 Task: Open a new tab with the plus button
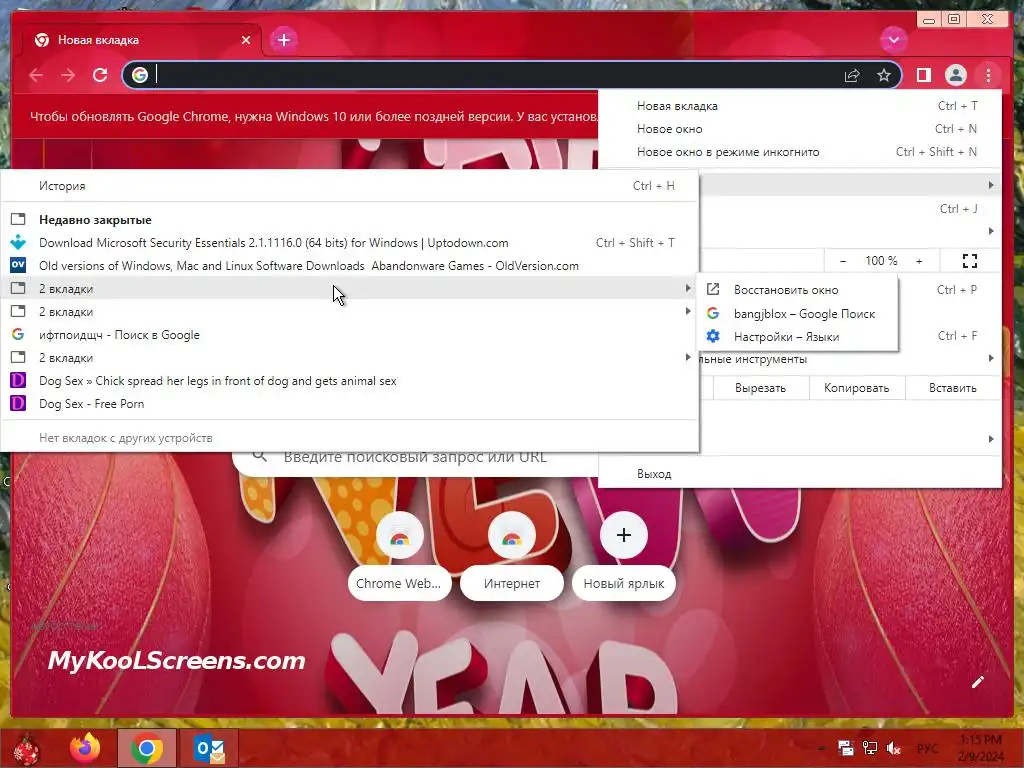(283, 40)
